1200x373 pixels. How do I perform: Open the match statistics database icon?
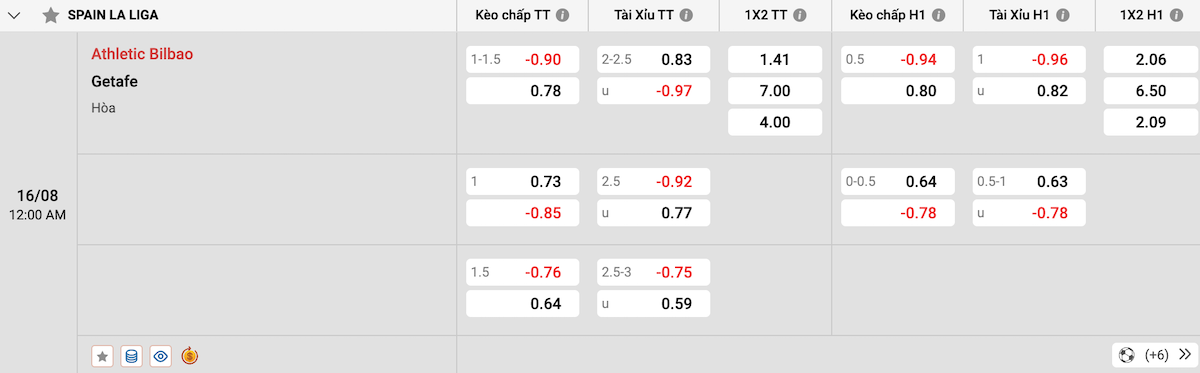(x=131, y=355)
